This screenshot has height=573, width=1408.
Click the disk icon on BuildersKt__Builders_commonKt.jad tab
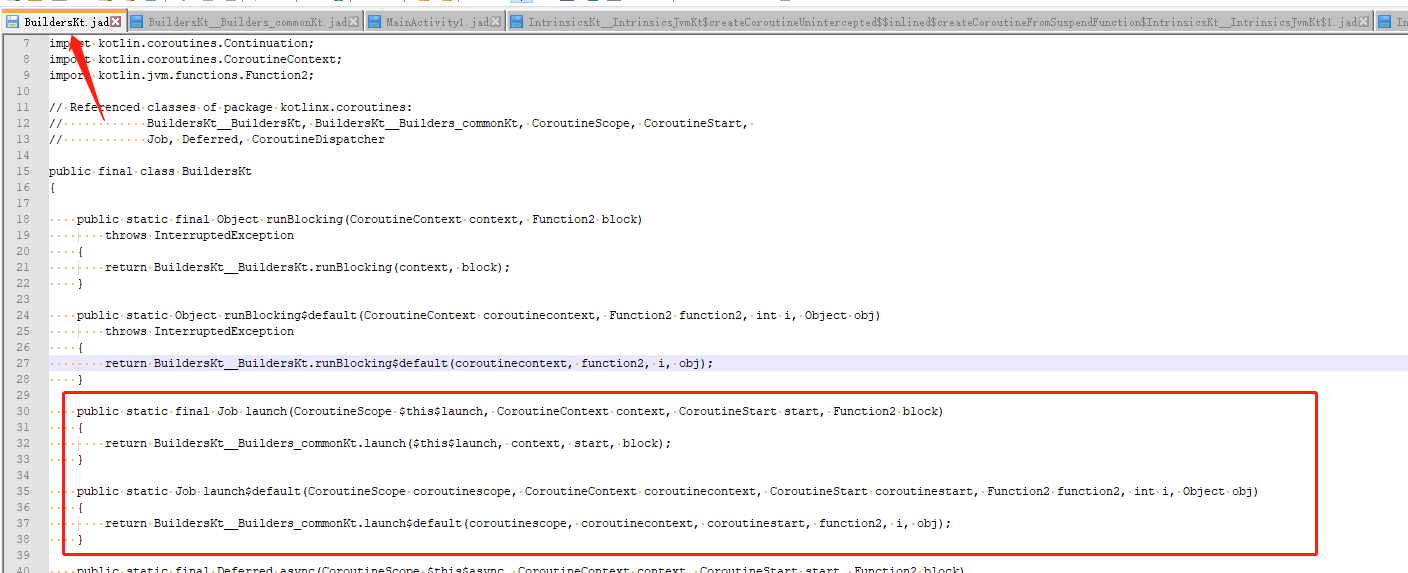(137, 21)
